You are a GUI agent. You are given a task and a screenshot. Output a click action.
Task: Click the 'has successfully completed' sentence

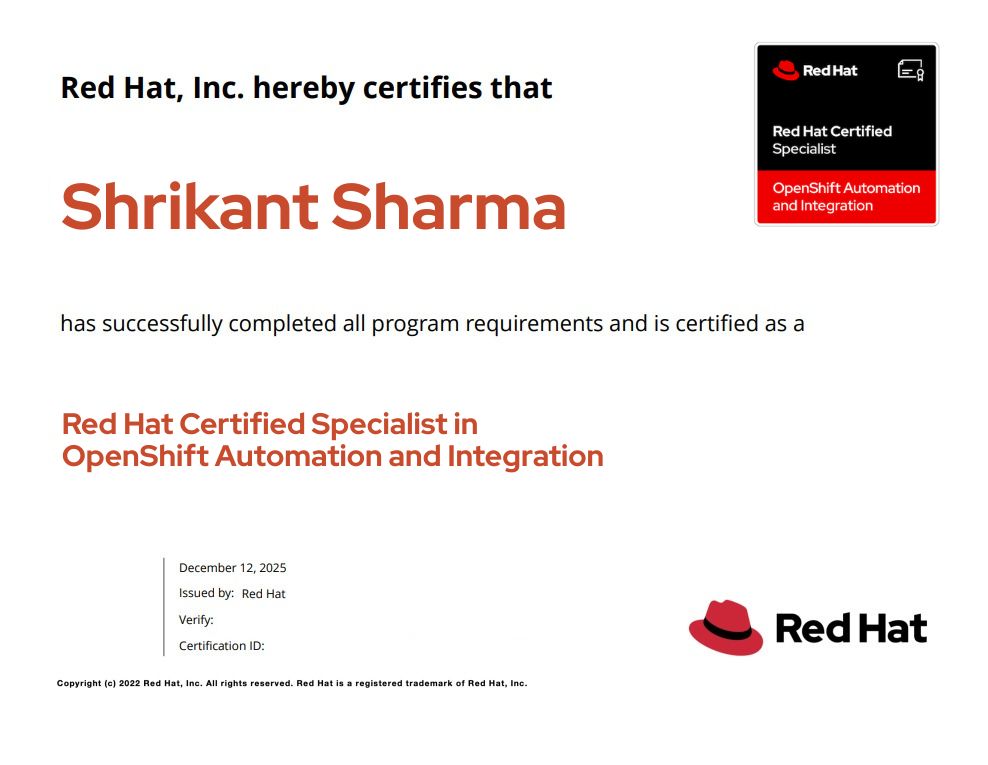(x=432, y=324)
